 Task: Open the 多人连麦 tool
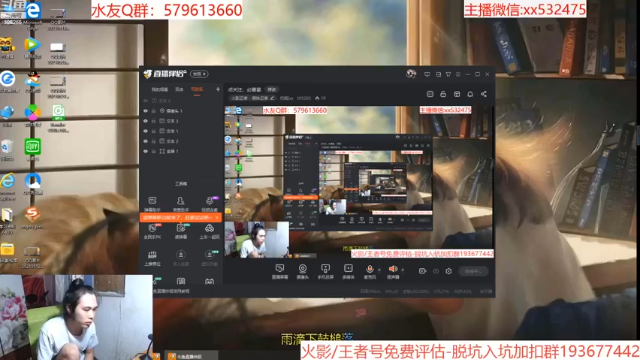180,258
